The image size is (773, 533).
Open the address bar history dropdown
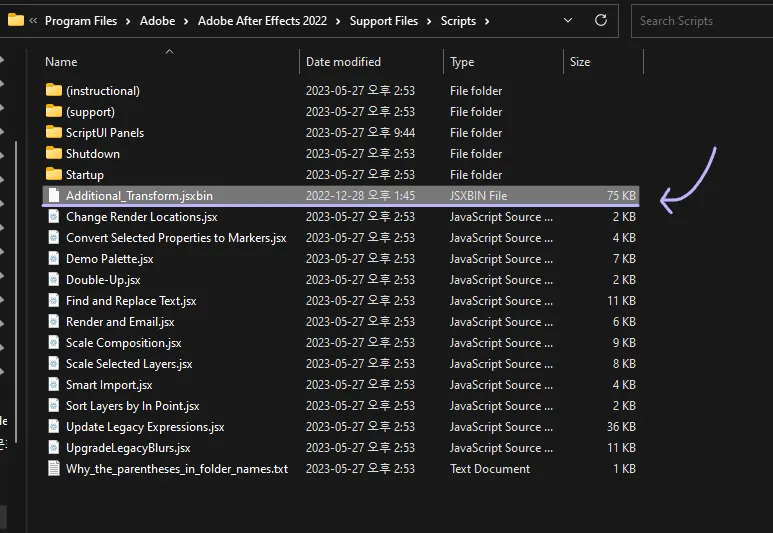(568, 20)
